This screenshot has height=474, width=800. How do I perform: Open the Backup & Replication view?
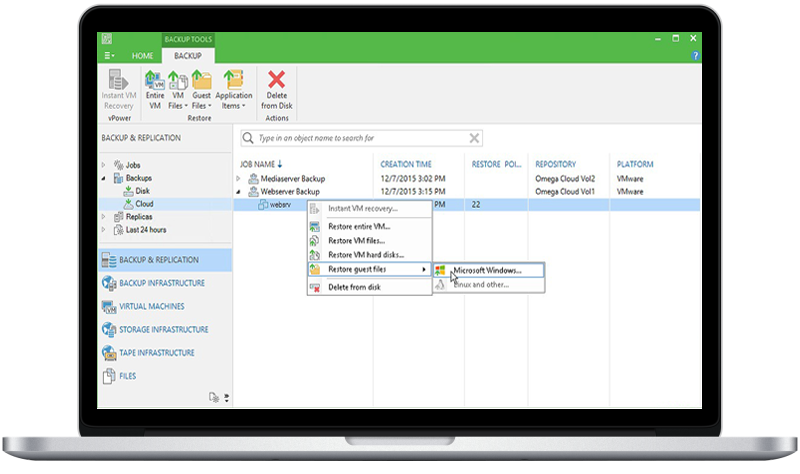[x=164, y=260]
